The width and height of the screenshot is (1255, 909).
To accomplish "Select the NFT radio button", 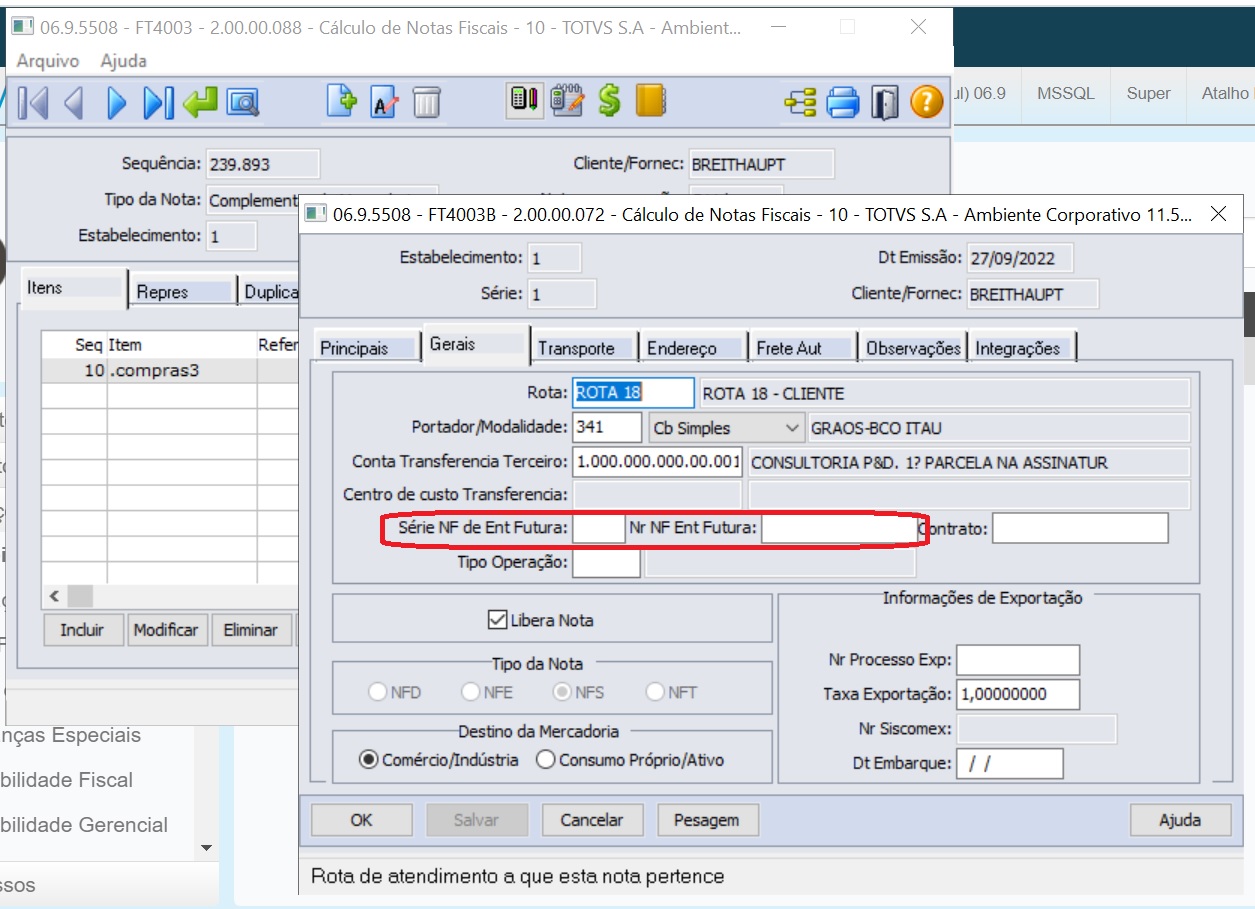I will point(656,691).
